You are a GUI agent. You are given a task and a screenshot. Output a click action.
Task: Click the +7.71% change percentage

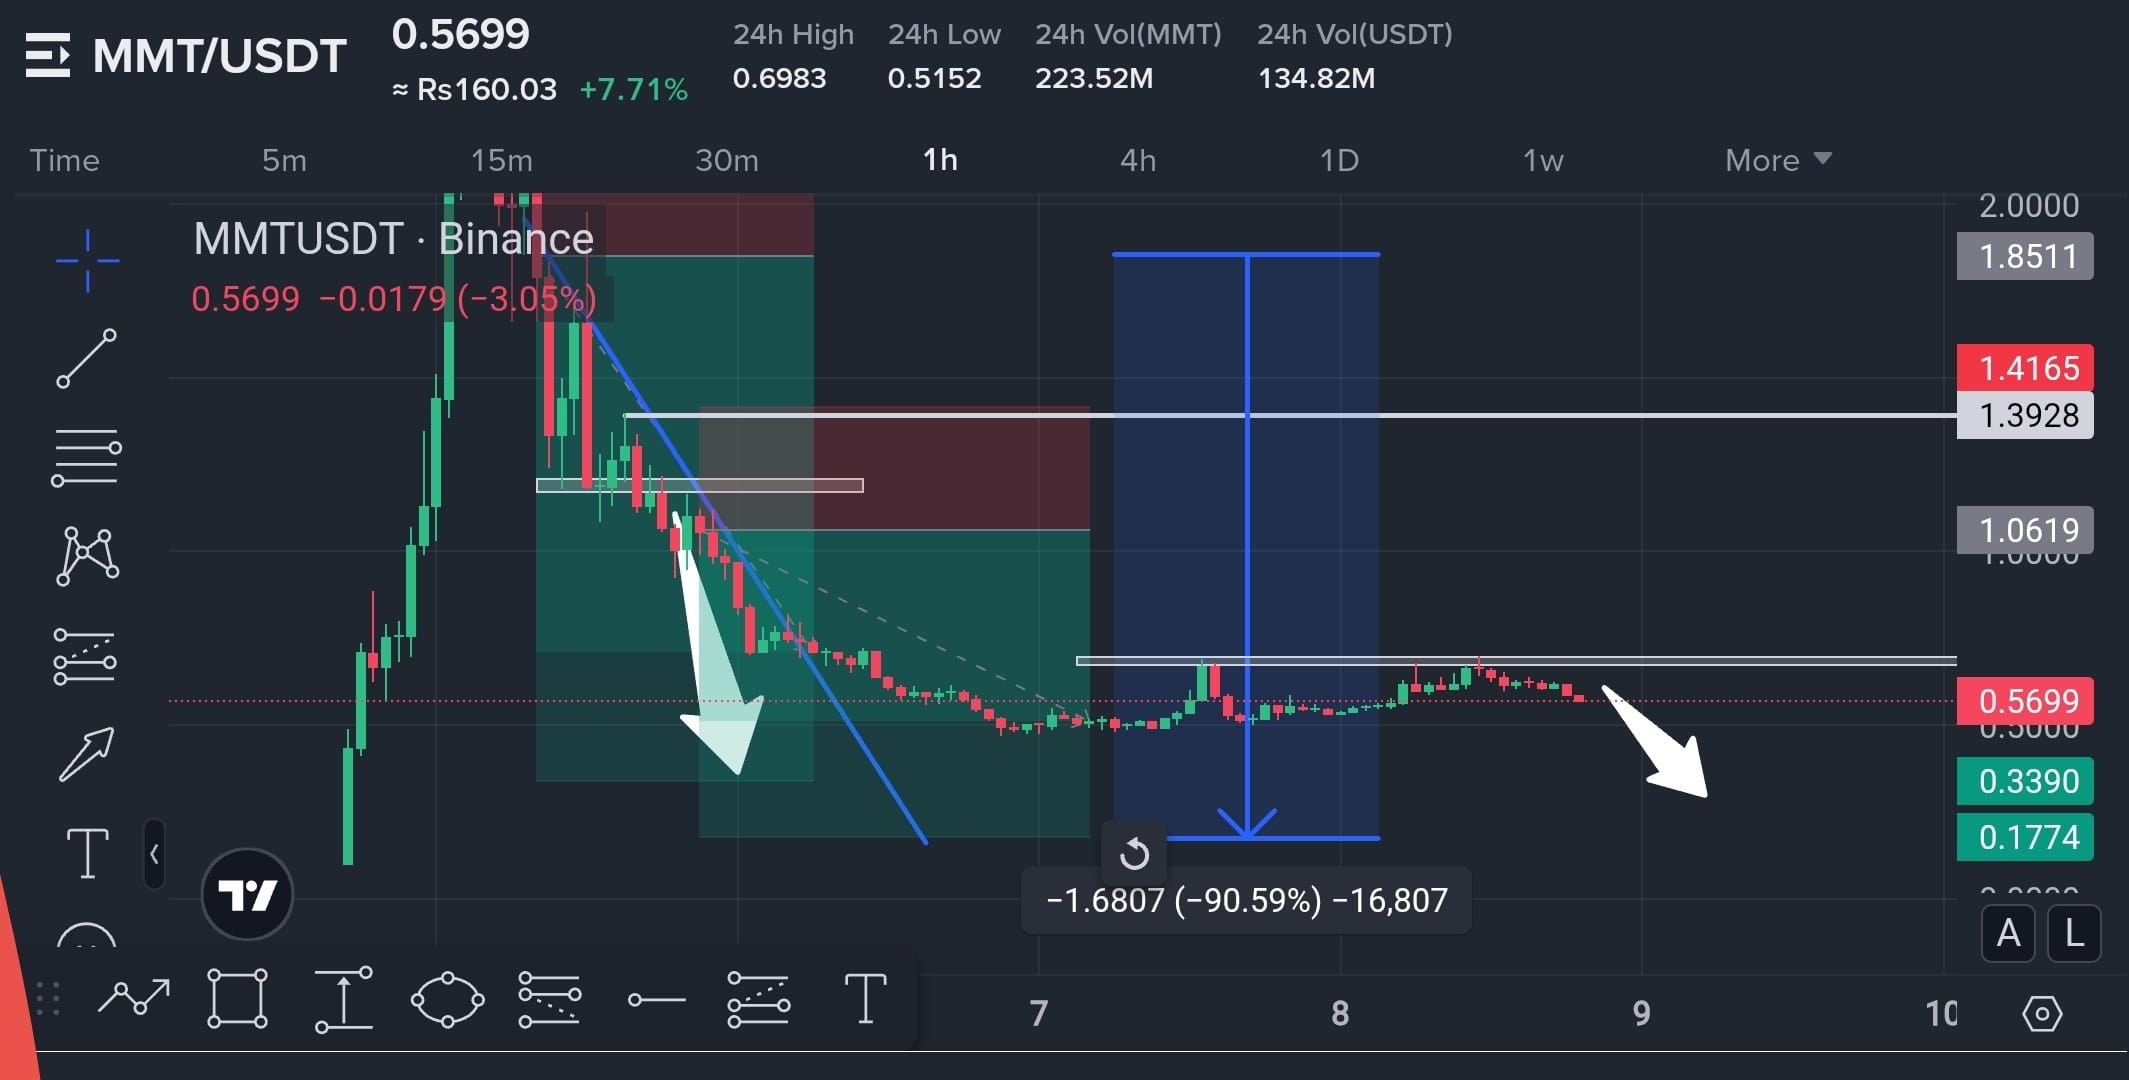tap(634, 90)
